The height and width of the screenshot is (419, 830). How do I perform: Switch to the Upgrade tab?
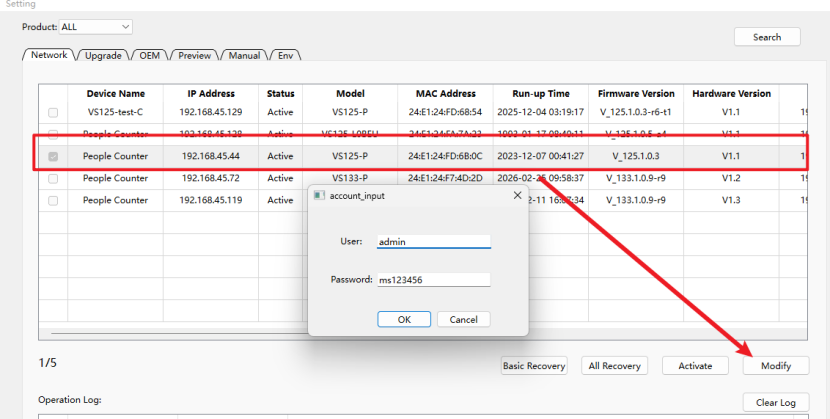click(103, 56)
